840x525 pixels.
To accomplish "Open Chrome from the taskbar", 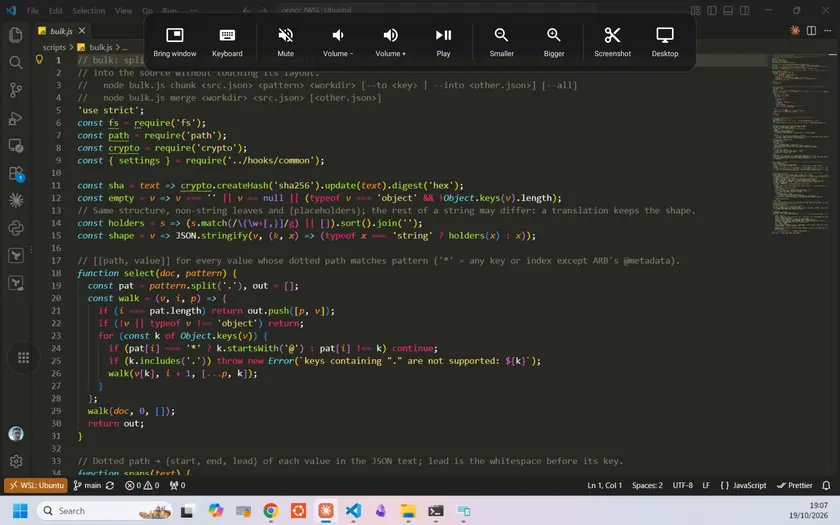I will 271,511.
